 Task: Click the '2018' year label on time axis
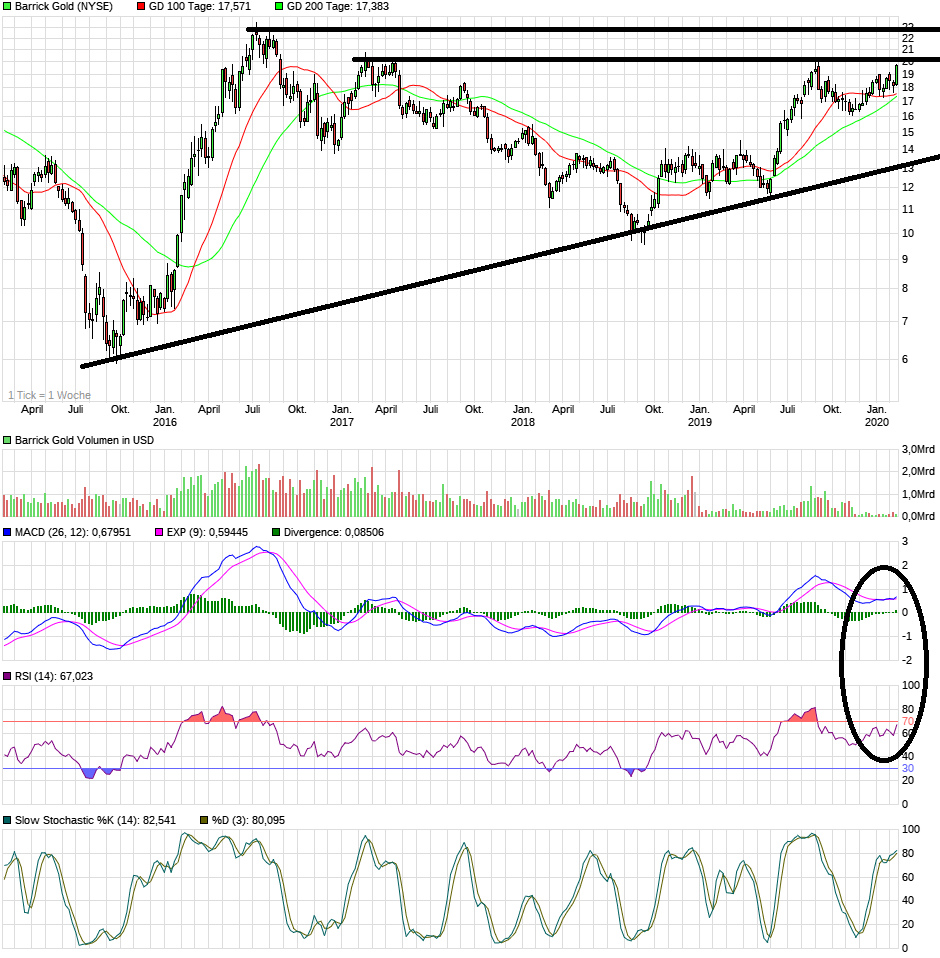[522, 422]
